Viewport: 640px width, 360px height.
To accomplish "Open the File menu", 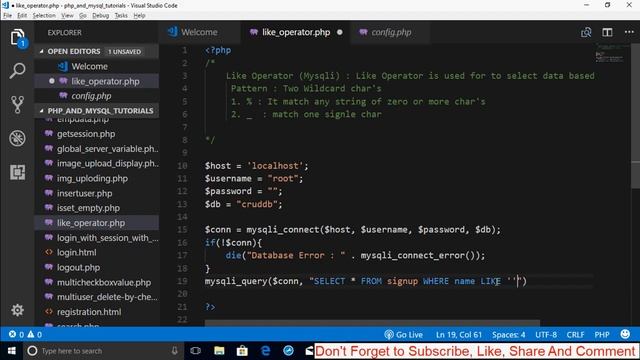I will (7, 16).
